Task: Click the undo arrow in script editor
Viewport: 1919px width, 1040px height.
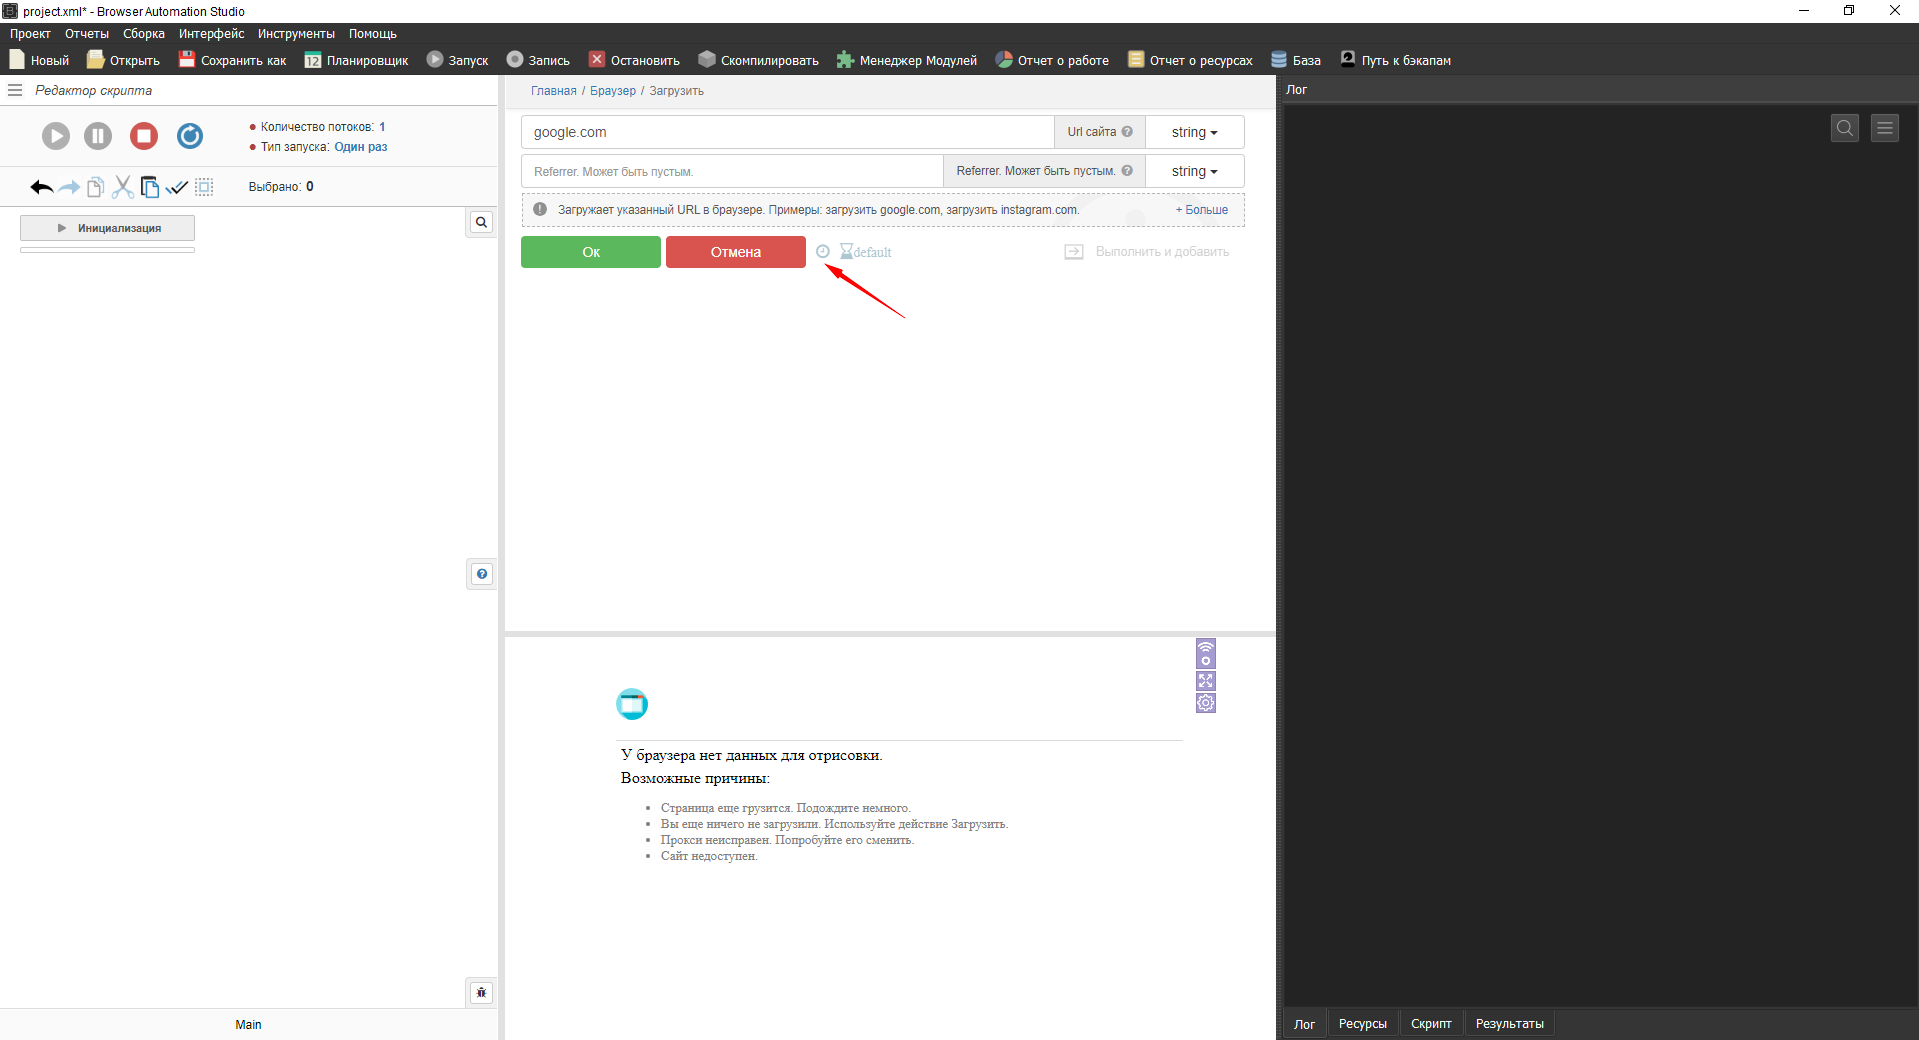Action: coord(41,187)
